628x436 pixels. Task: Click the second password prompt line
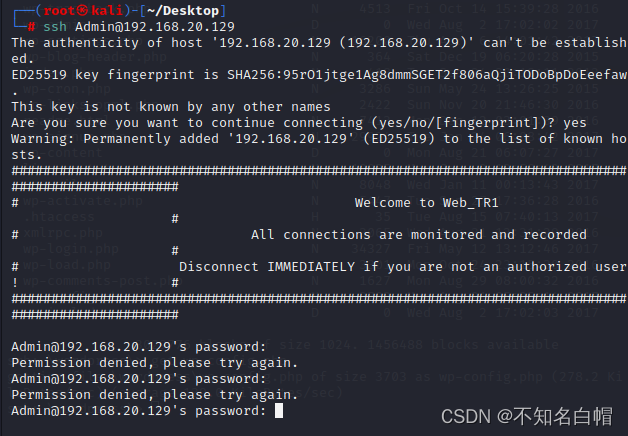[139, 378]
